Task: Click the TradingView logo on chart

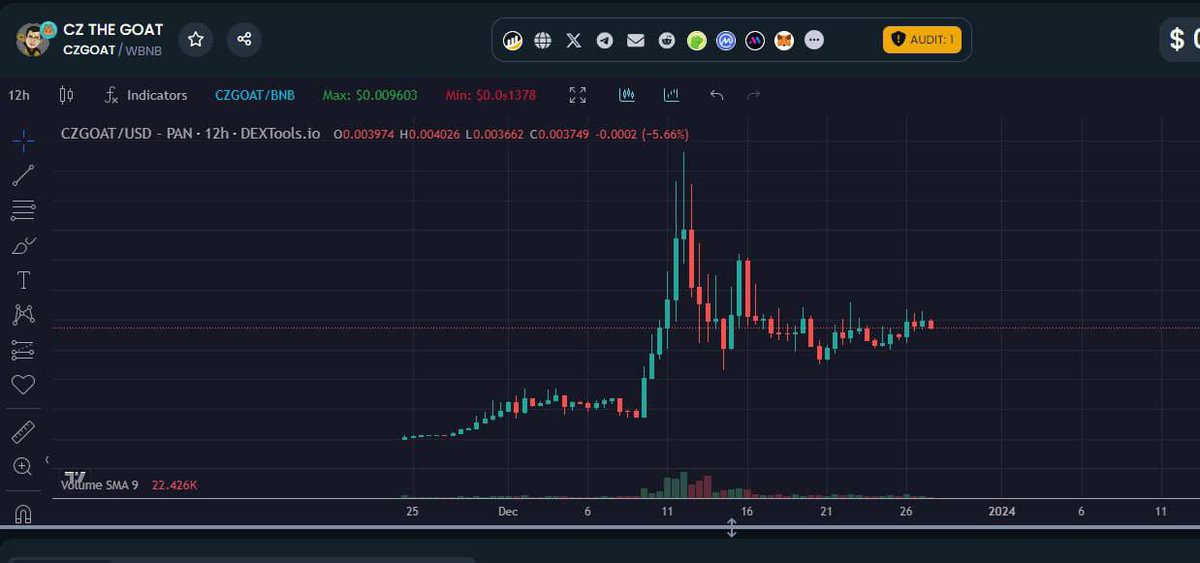Action: (x=75, y=477)
